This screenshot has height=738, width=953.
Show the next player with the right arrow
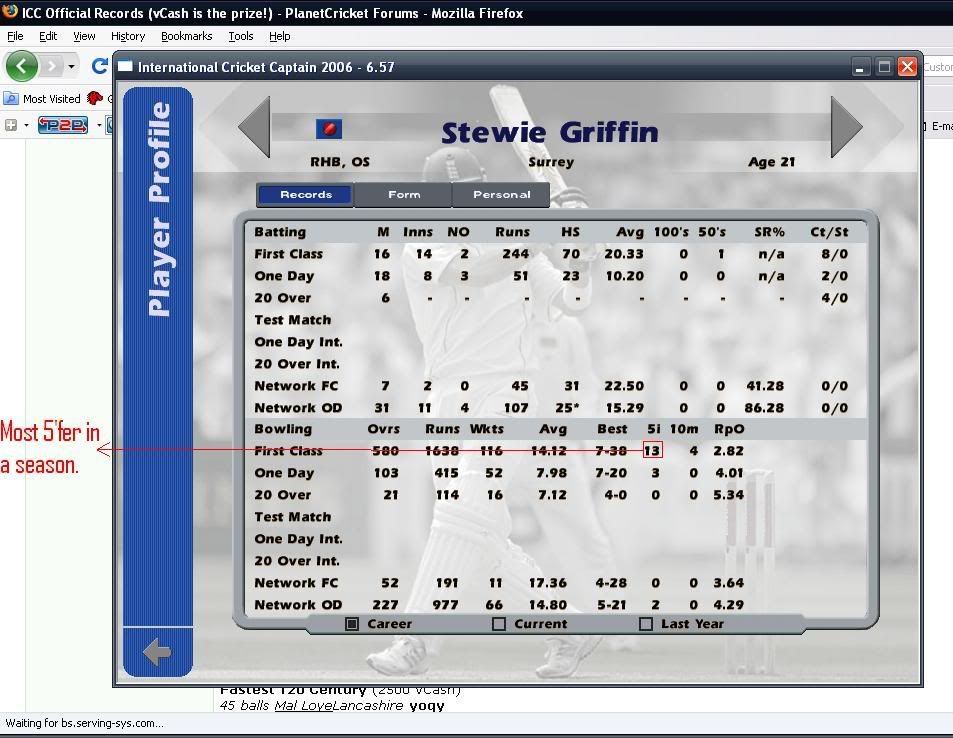tap(847, 128)
